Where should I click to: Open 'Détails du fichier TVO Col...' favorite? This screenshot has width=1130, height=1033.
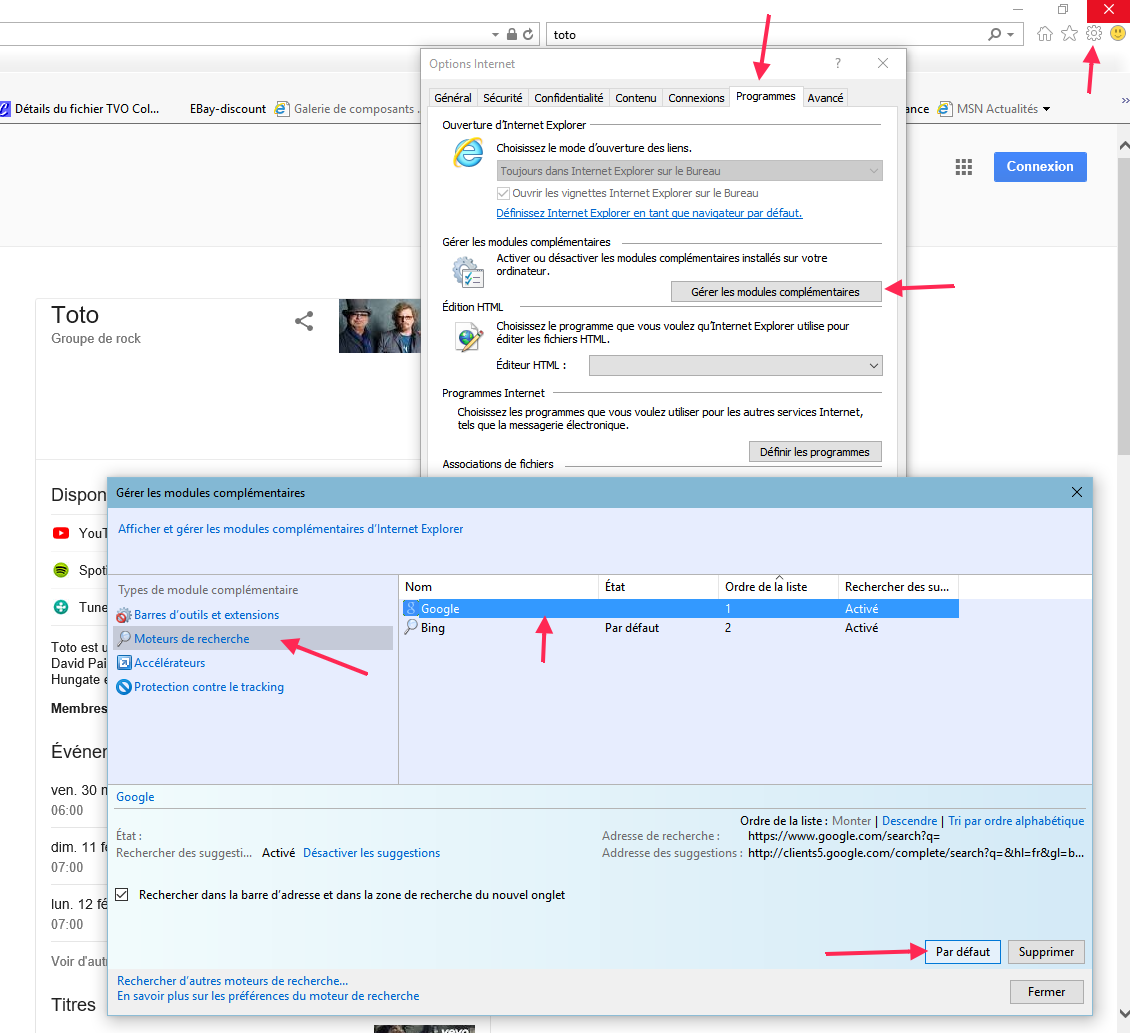pyautogui.click(x=79, y=109)
